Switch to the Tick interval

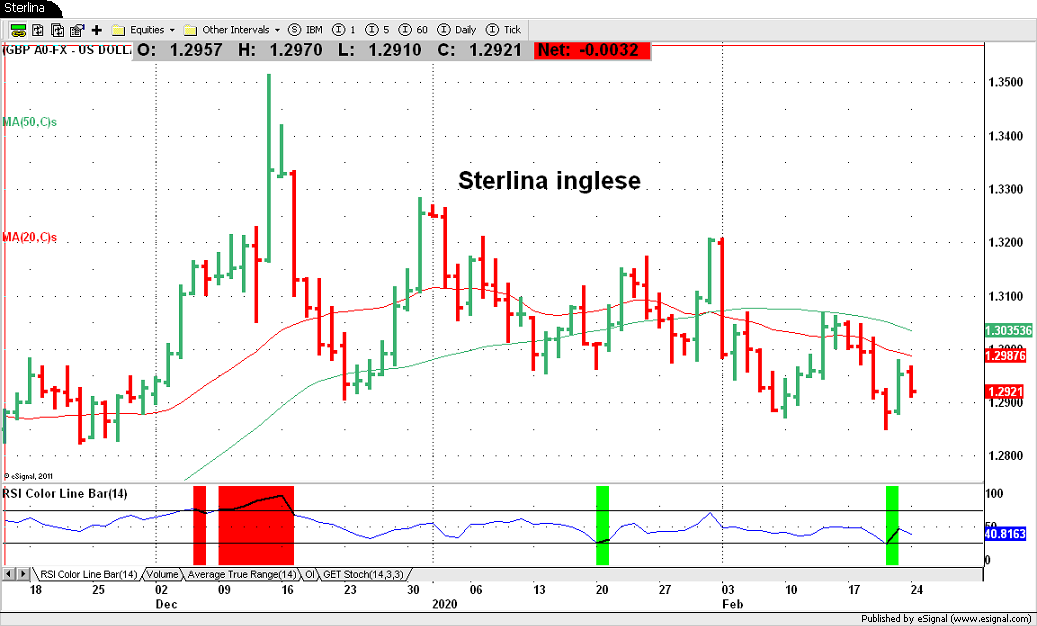pyautogui.click(x=503, y=30)
